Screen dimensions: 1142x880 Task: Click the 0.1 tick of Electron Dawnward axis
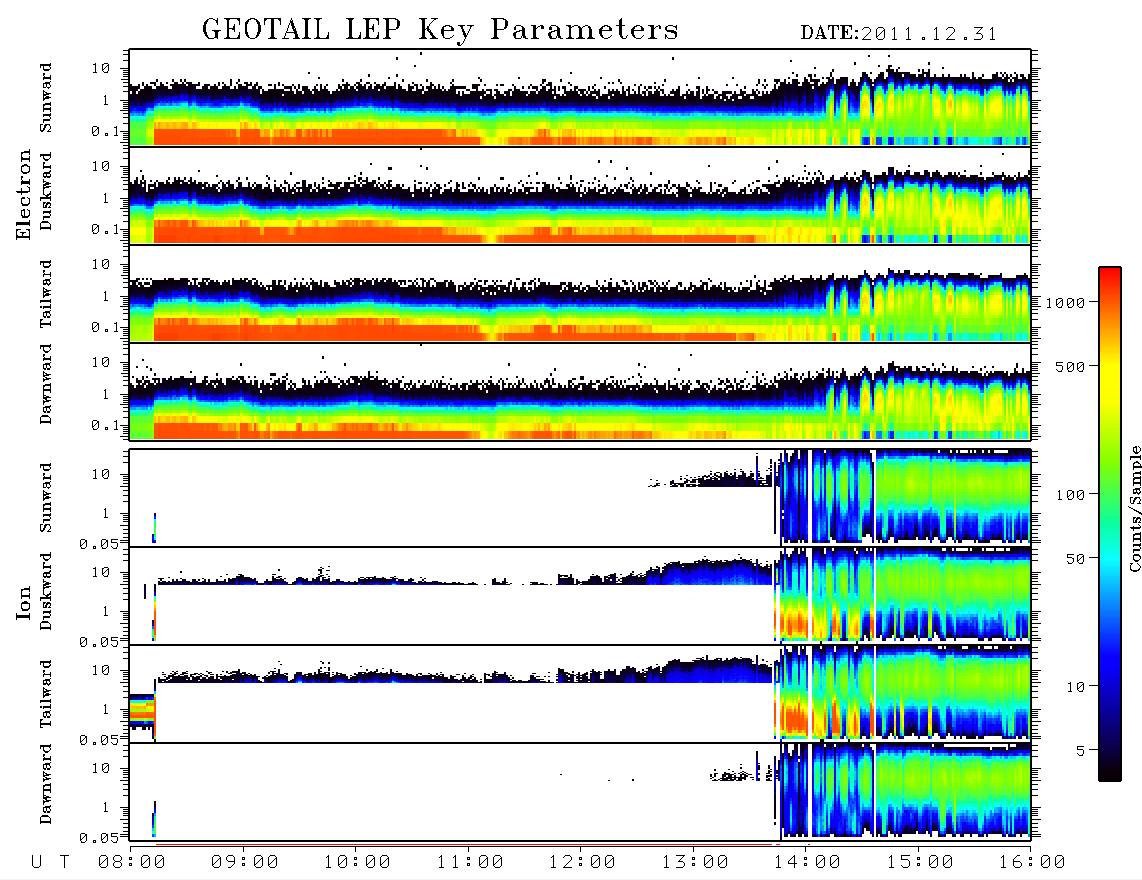pyautogui.click(x=106, y=425)
